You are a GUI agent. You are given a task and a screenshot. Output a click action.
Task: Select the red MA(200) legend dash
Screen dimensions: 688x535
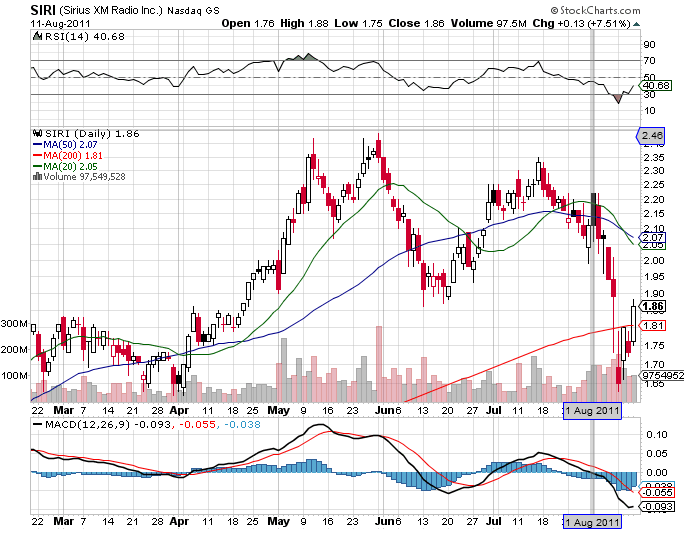pos(38,155)
